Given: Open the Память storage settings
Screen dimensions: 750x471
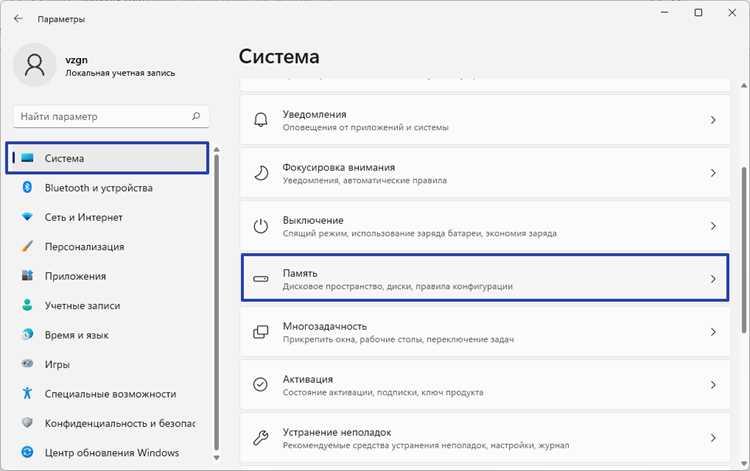Looking at the screenshot, I should click(x=485, y=278).
